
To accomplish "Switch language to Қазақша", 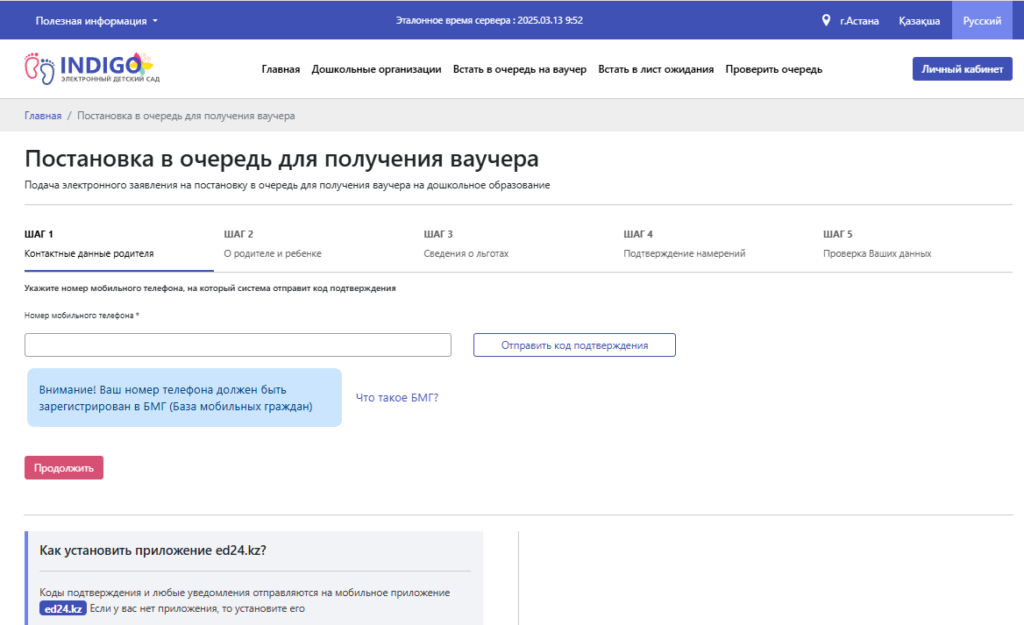I will pos(918,20).
